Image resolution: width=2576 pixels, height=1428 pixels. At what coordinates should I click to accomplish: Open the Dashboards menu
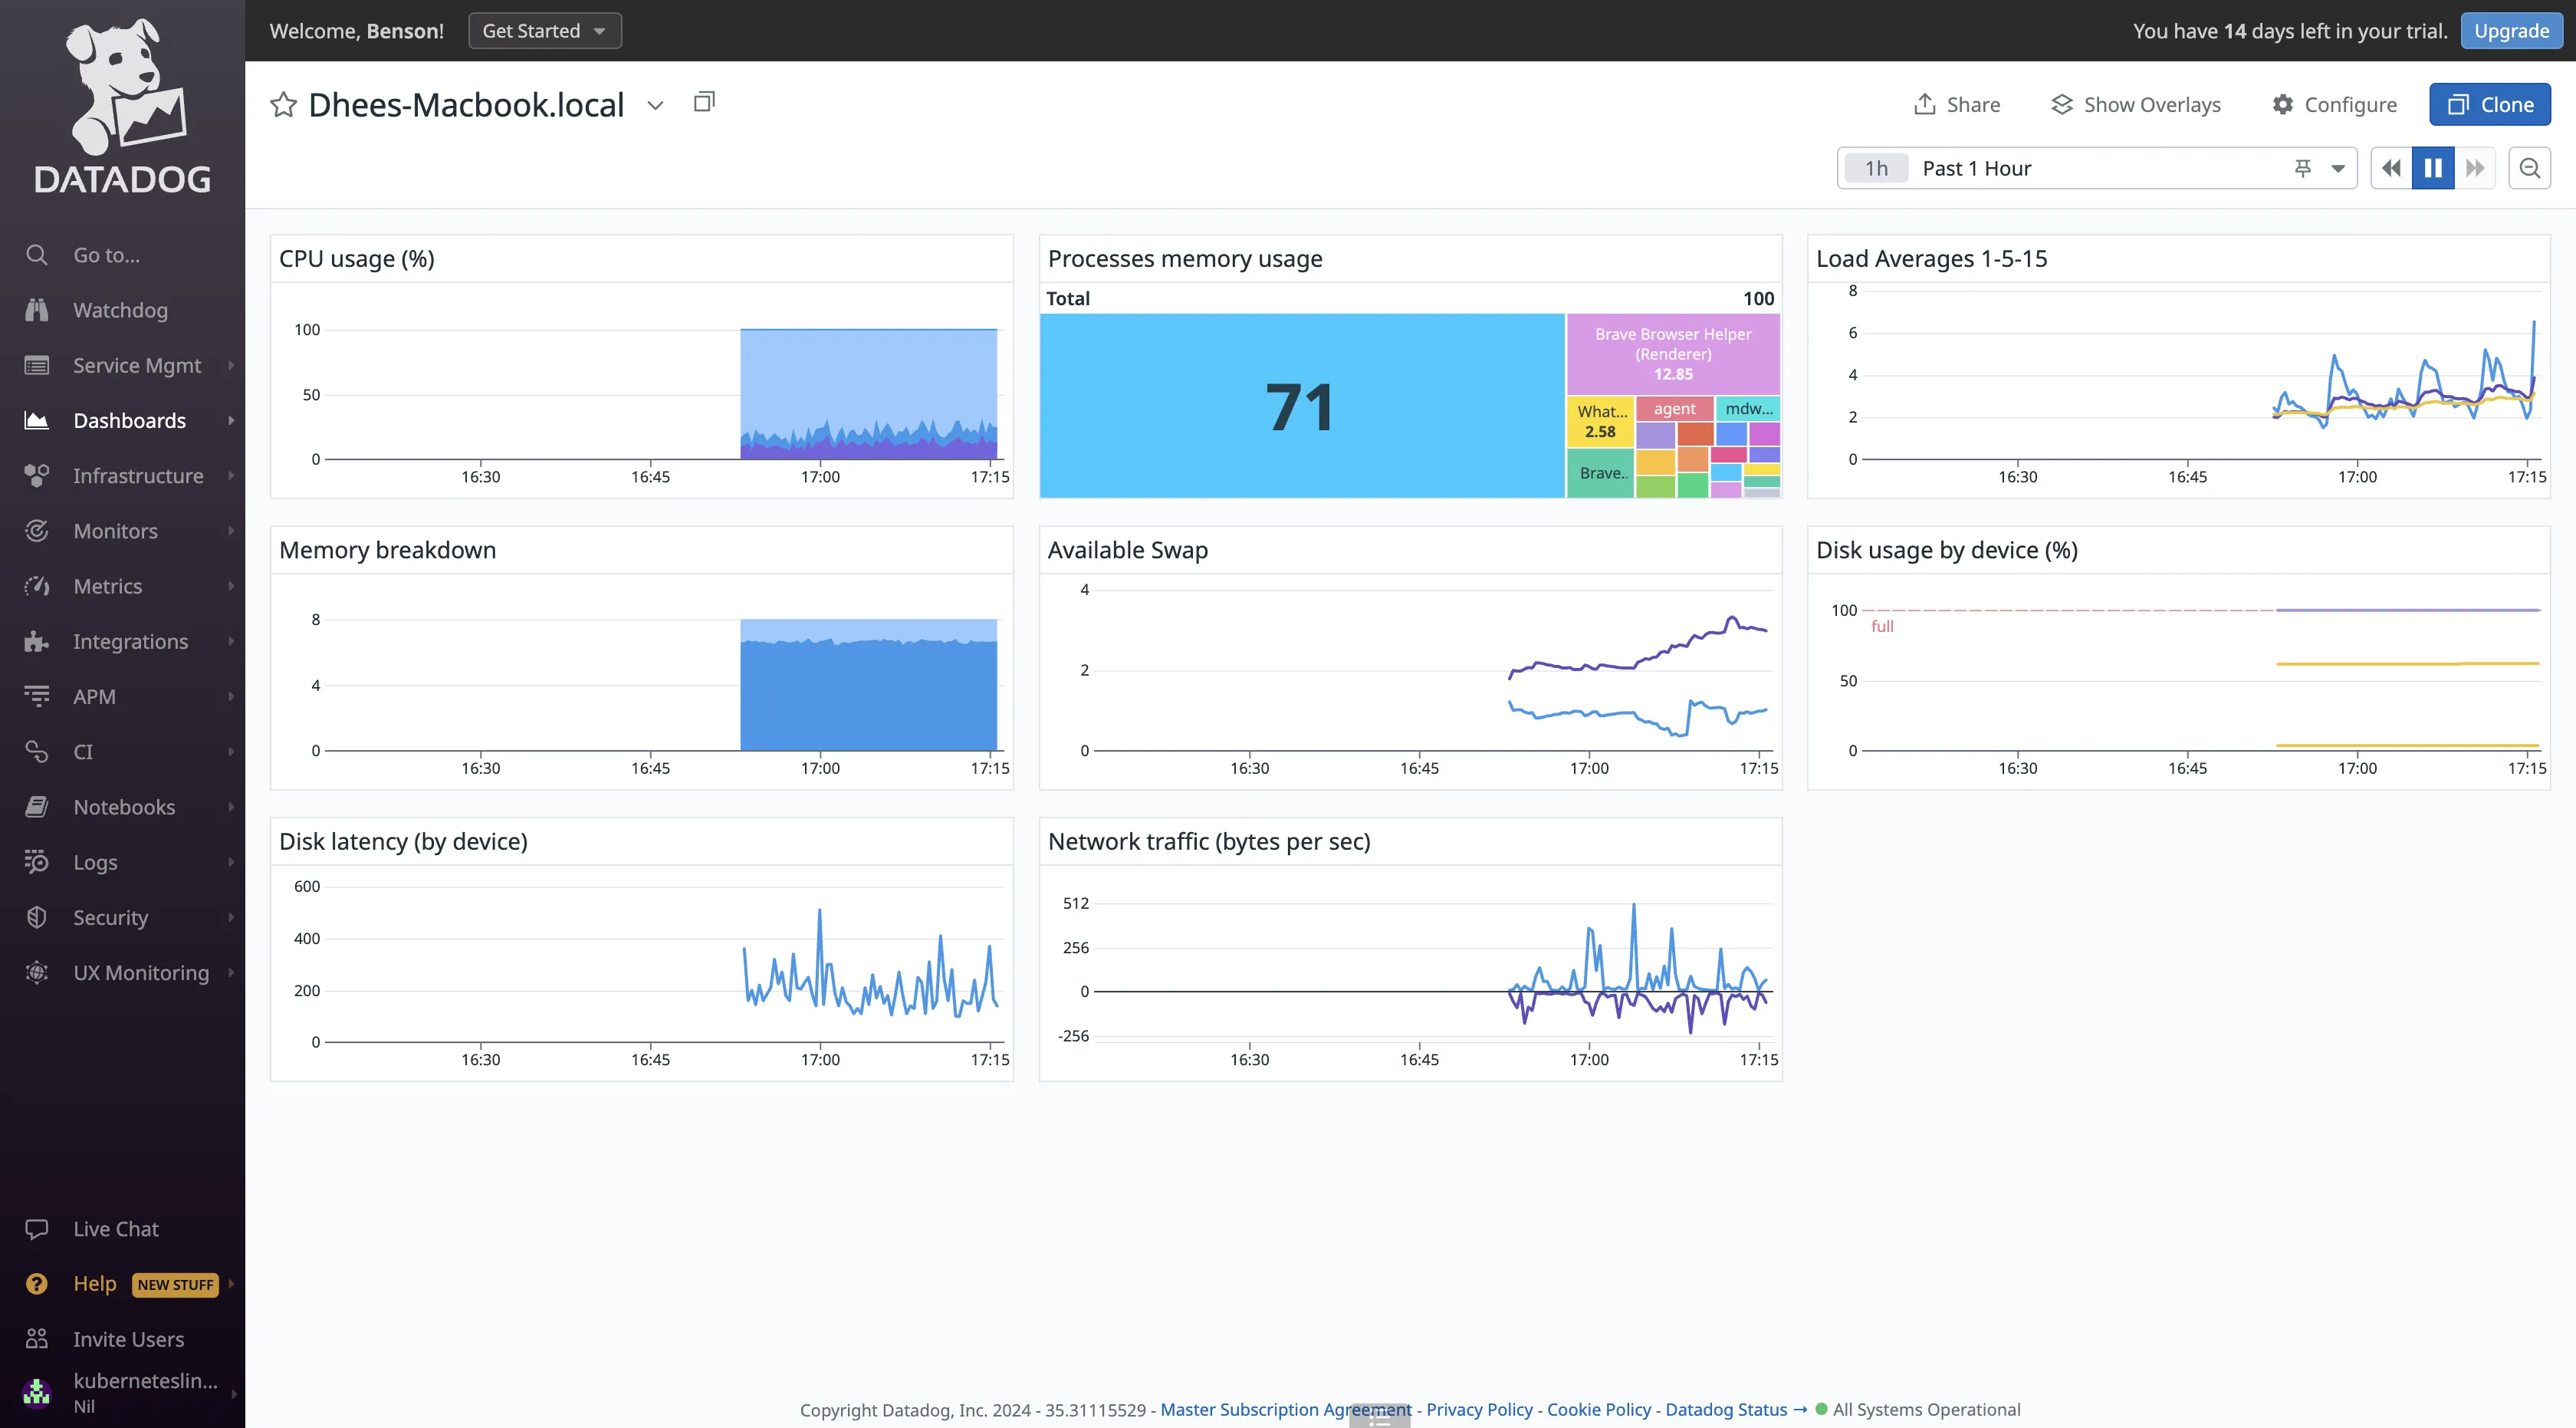point(129,420)
